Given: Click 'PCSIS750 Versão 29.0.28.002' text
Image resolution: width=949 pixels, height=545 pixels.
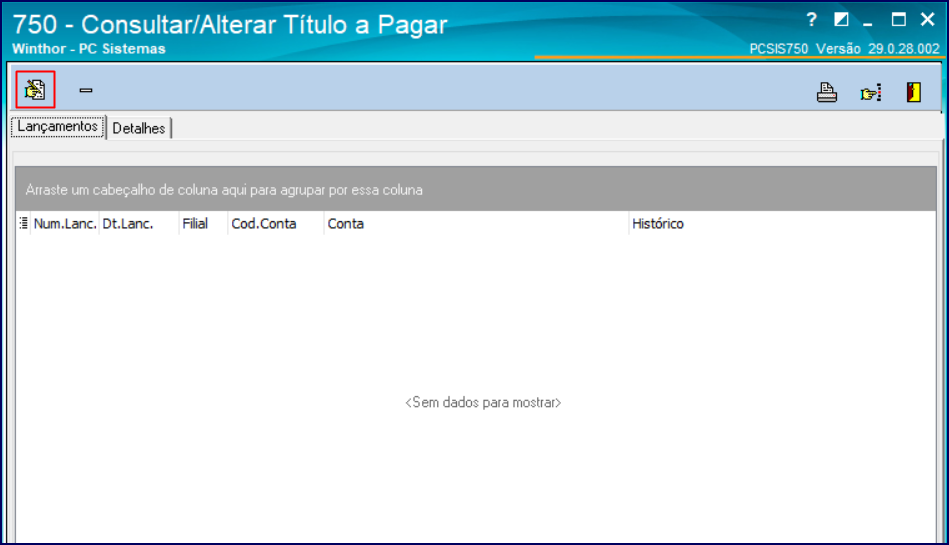Looking at the screenshot, I should point(844,48).
